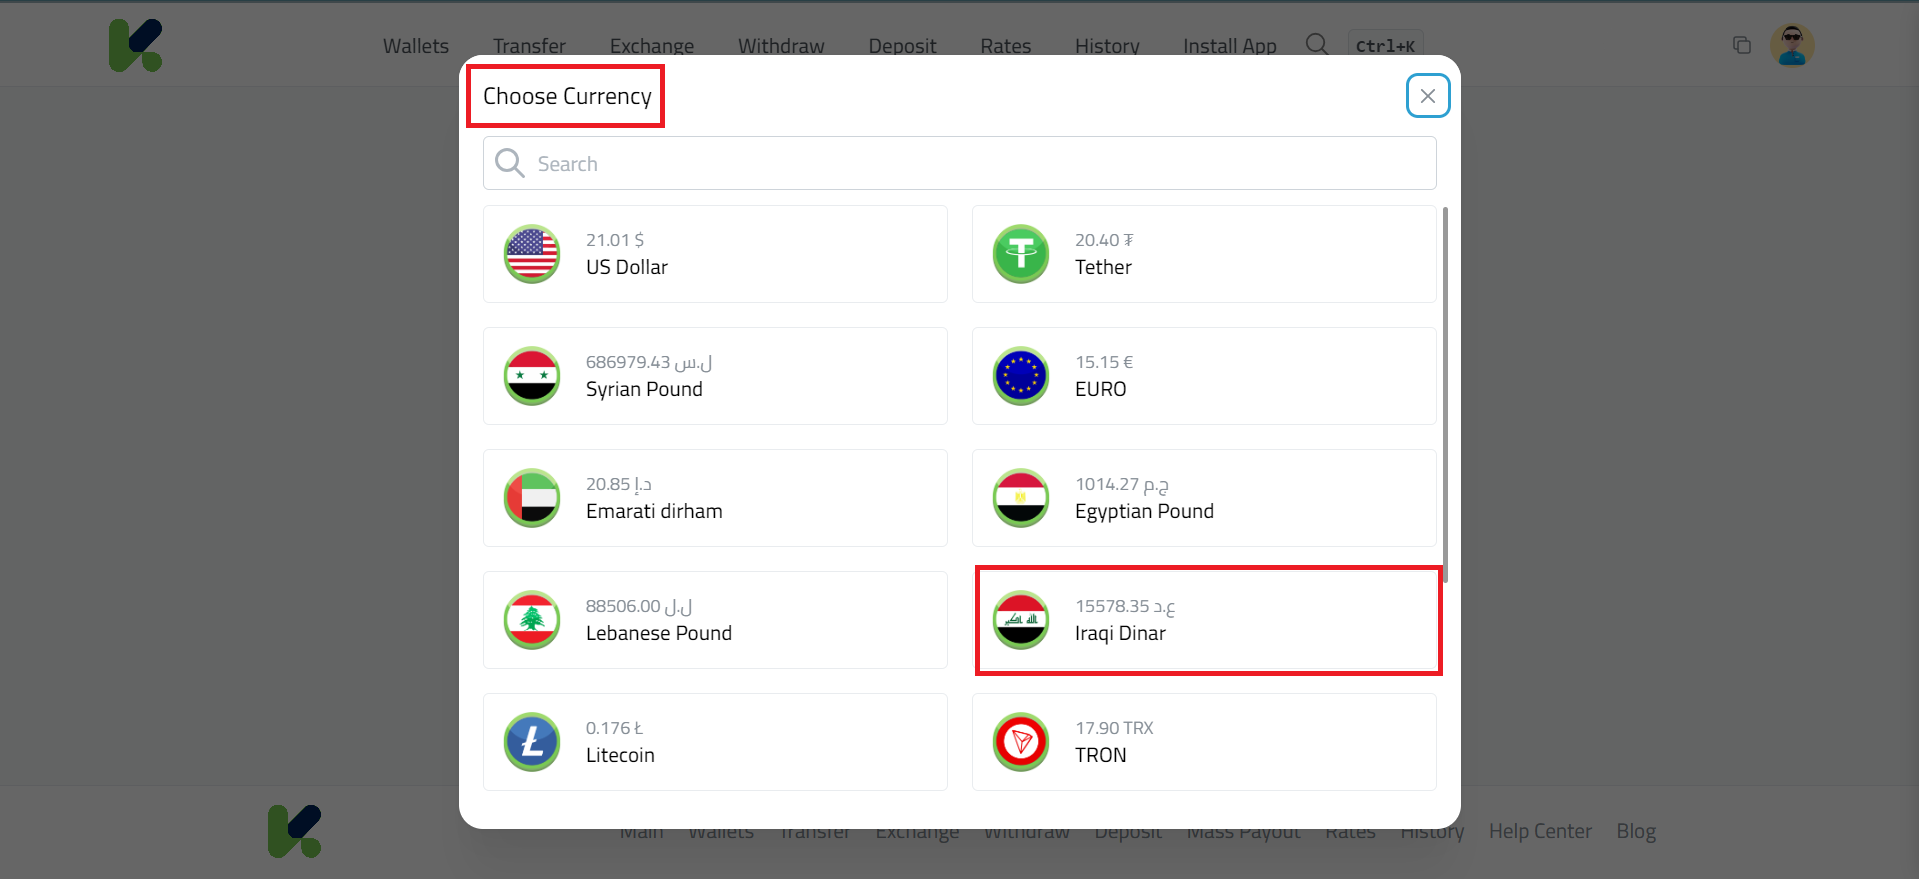The image size is (1919, 879).
Task: Open History in the top navigation
Action: (x=1107, y=46)
